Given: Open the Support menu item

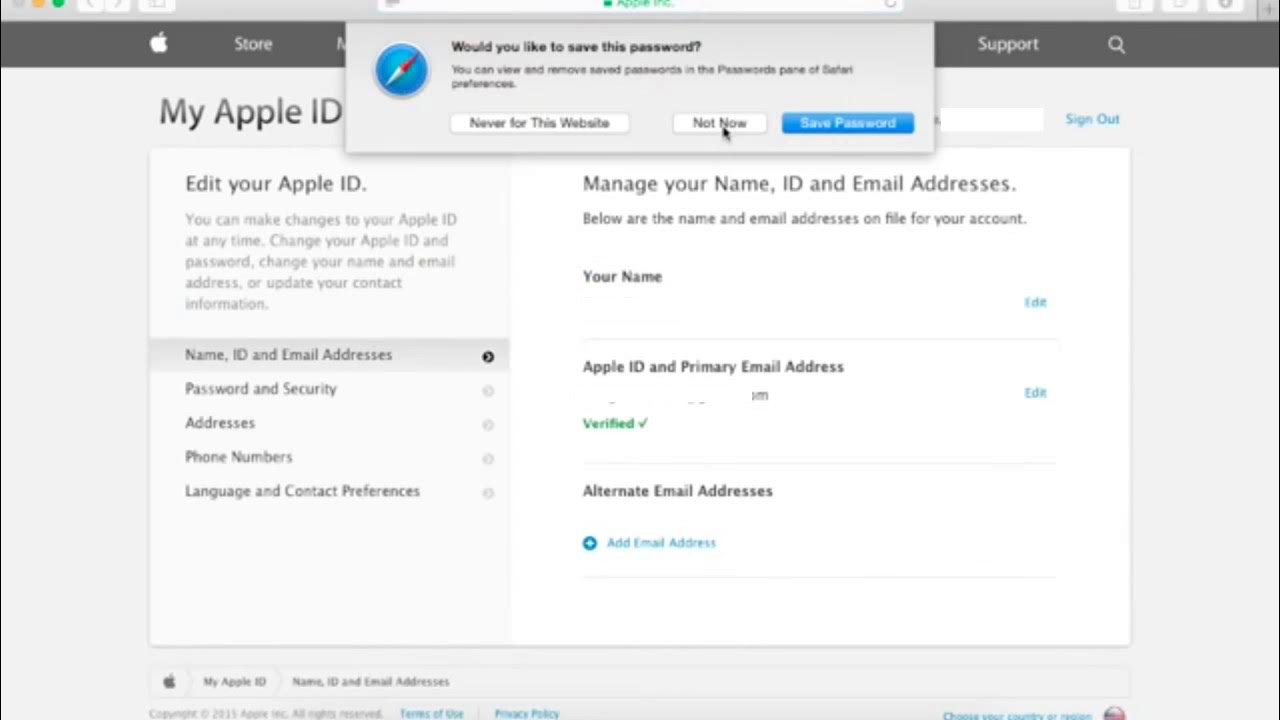Looking at the screenshot, I should click(1008, 44).
